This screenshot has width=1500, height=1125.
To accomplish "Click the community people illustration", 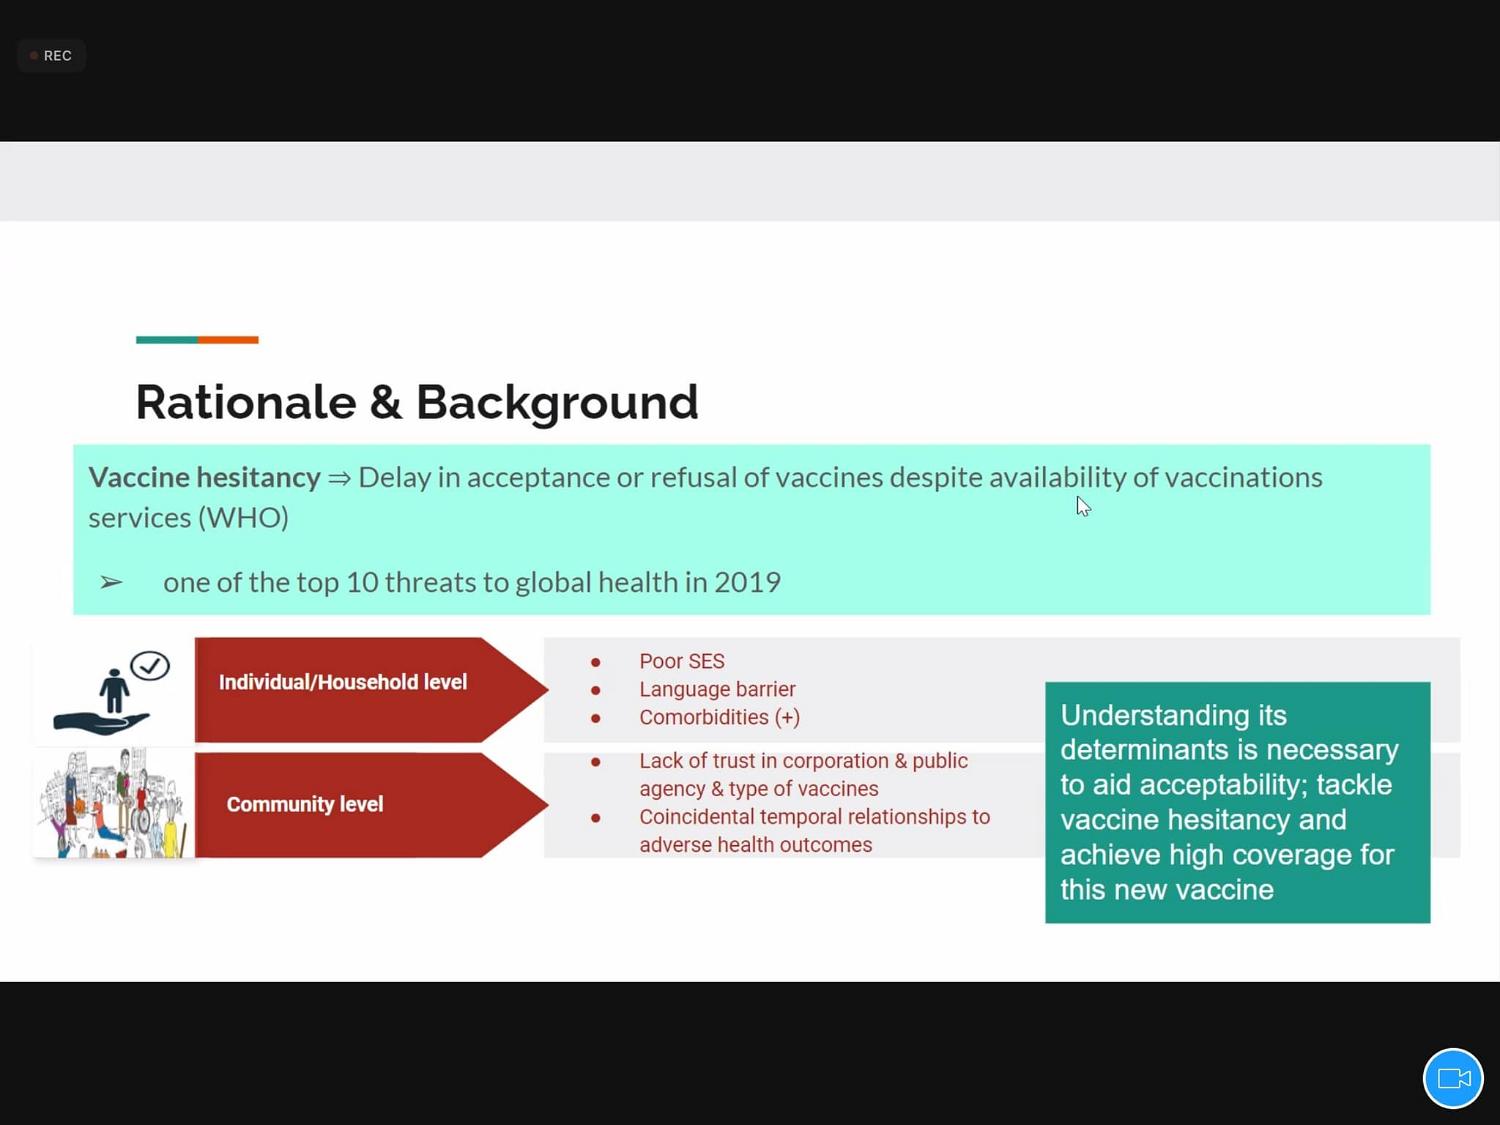I will pos(114,803).
